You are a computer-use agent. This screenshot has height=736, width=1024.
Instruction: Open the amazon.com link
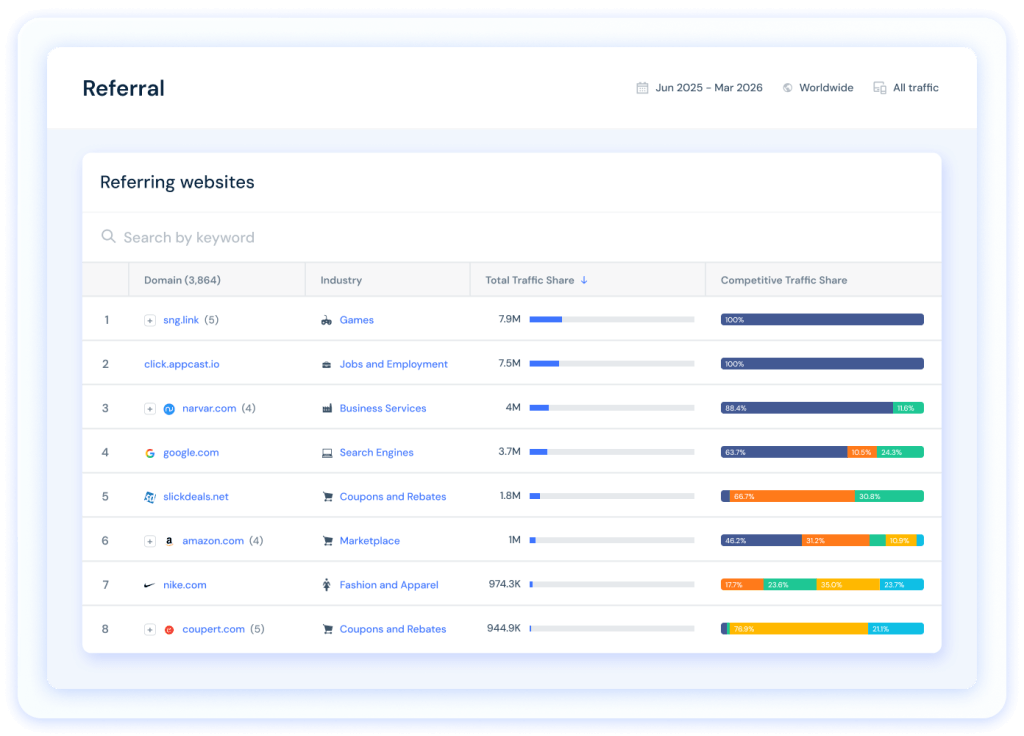[x=213, y=541]
